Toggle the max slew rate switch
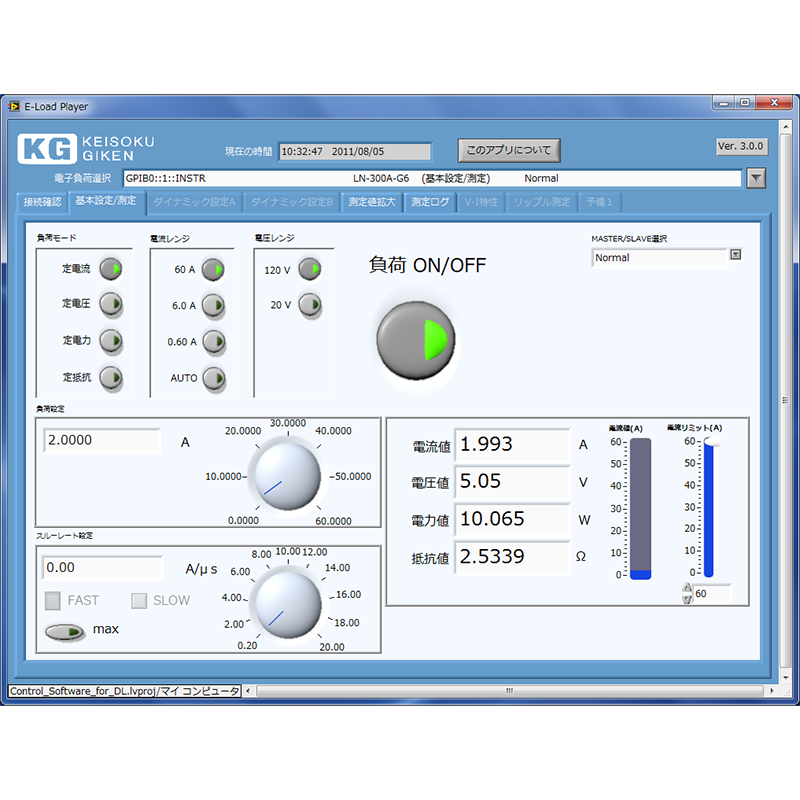800x800 pixels. click(65, 631)
